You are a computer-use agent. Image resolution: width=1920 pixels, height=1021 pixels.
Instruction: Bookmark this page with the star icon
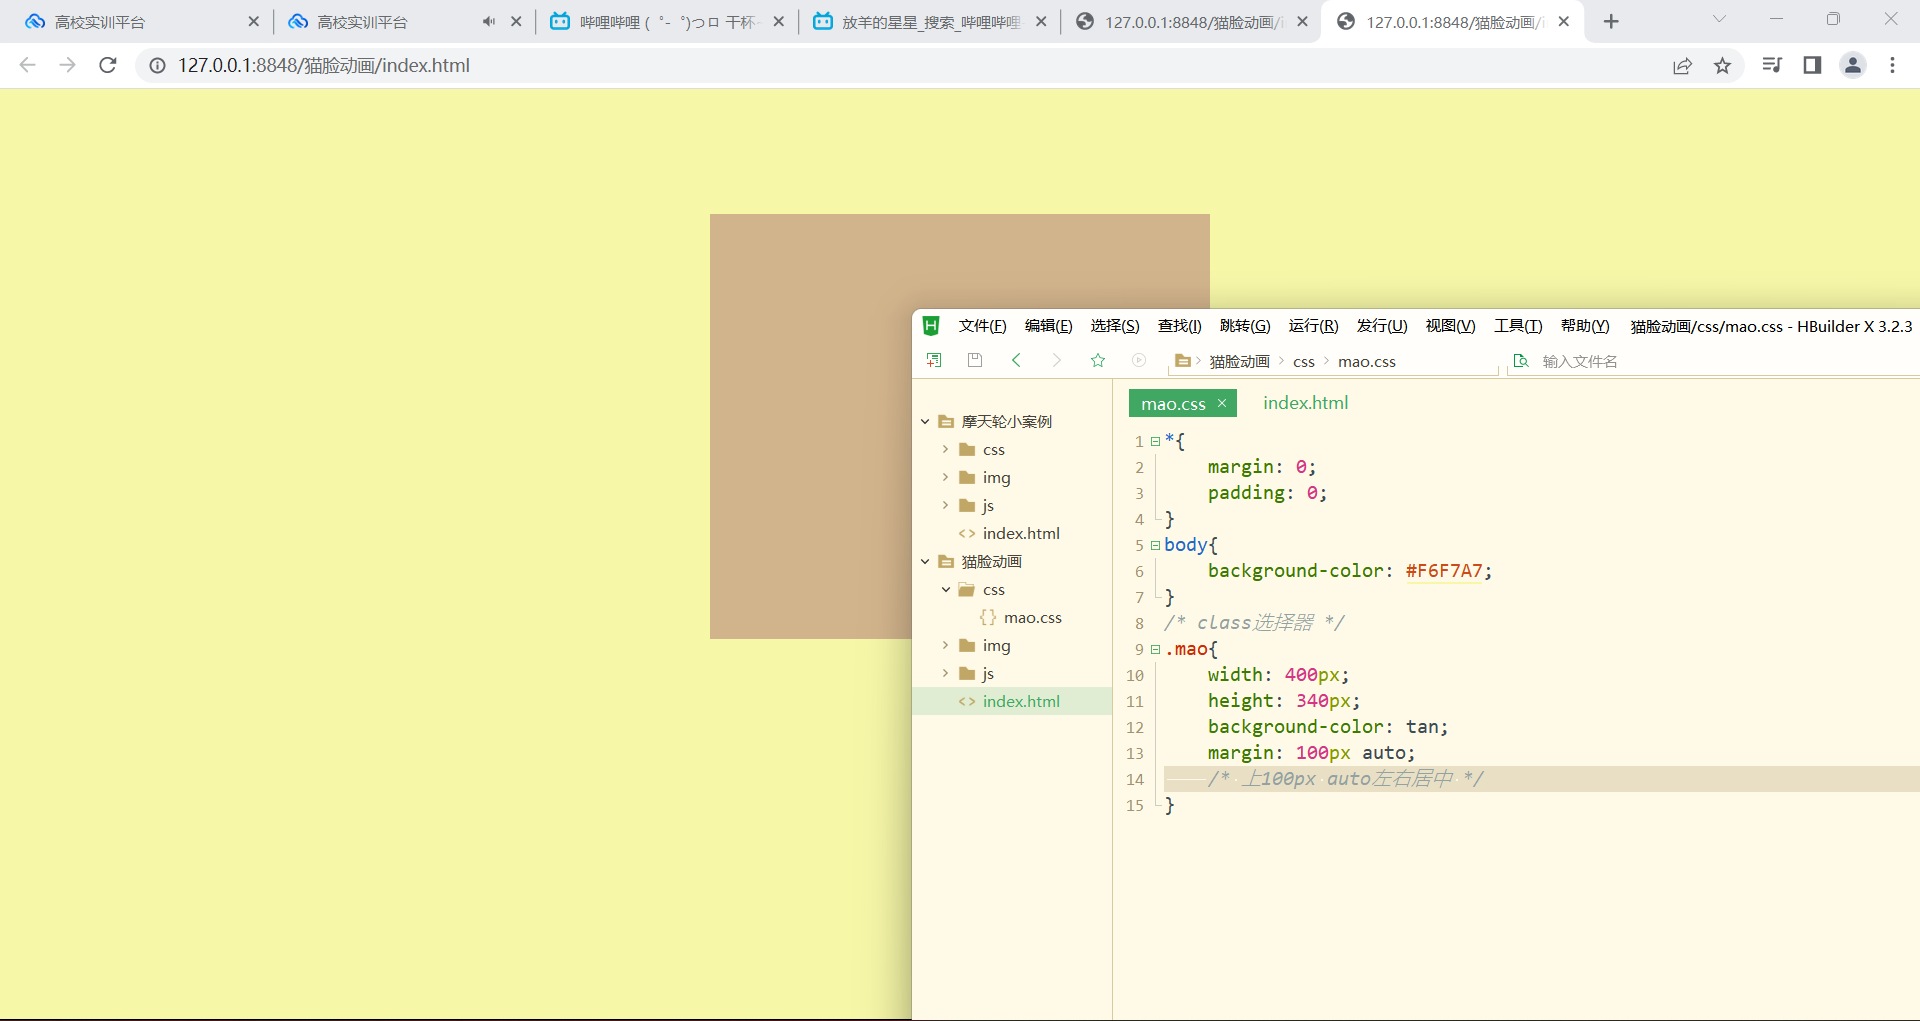point(1722,65)
